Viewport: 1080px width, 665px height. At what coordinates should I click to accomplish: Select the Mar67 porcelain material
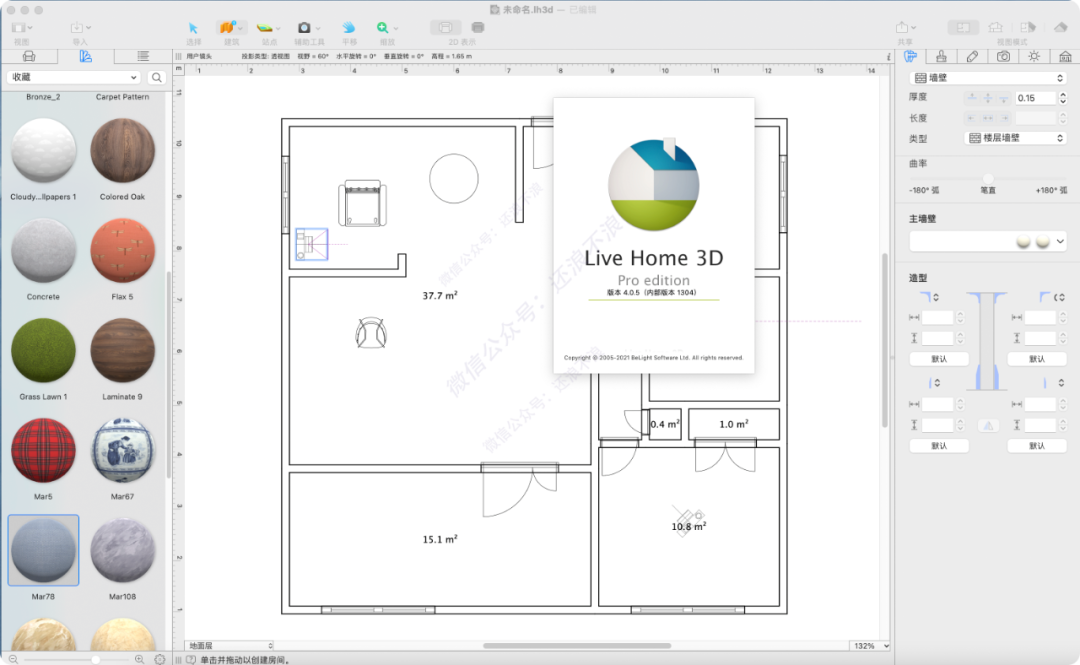click(x=123, y=451)
